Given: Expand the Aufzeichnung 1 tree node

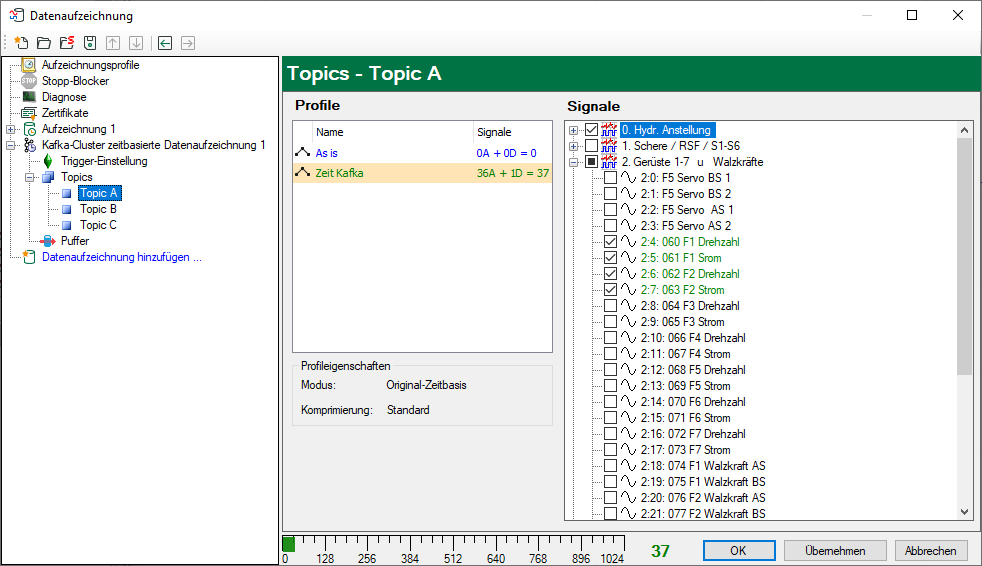Looking at the screenshot, I should (x=11, y=129).
